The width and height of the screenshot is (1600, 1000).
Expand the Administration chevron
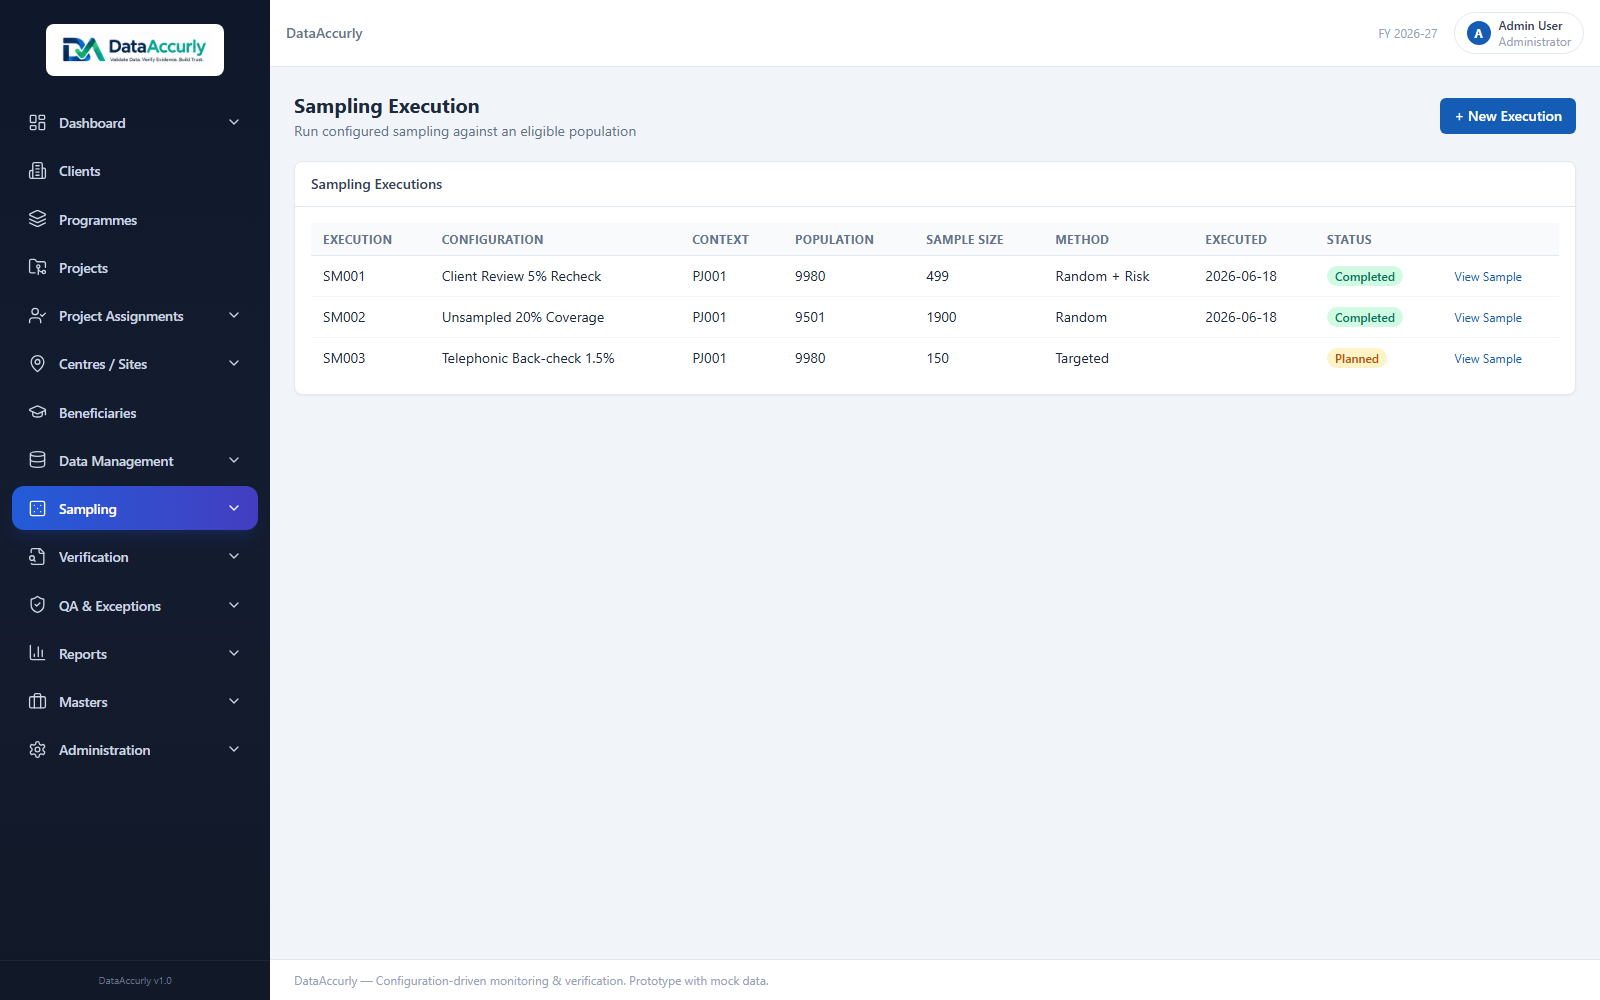234,749
